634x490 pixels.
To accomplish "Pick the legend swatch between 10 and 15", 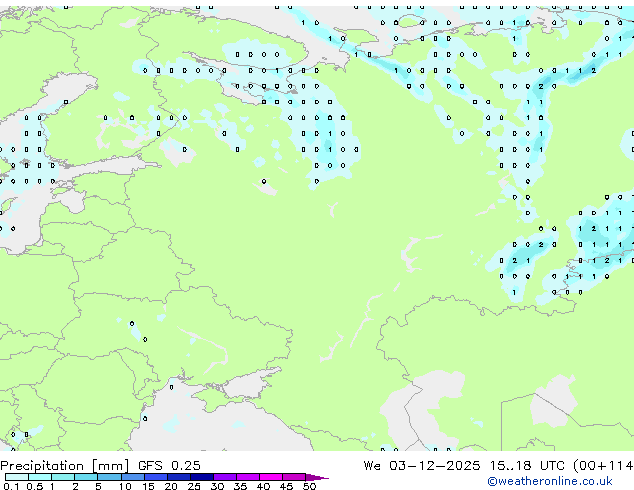I will (132, 477).
